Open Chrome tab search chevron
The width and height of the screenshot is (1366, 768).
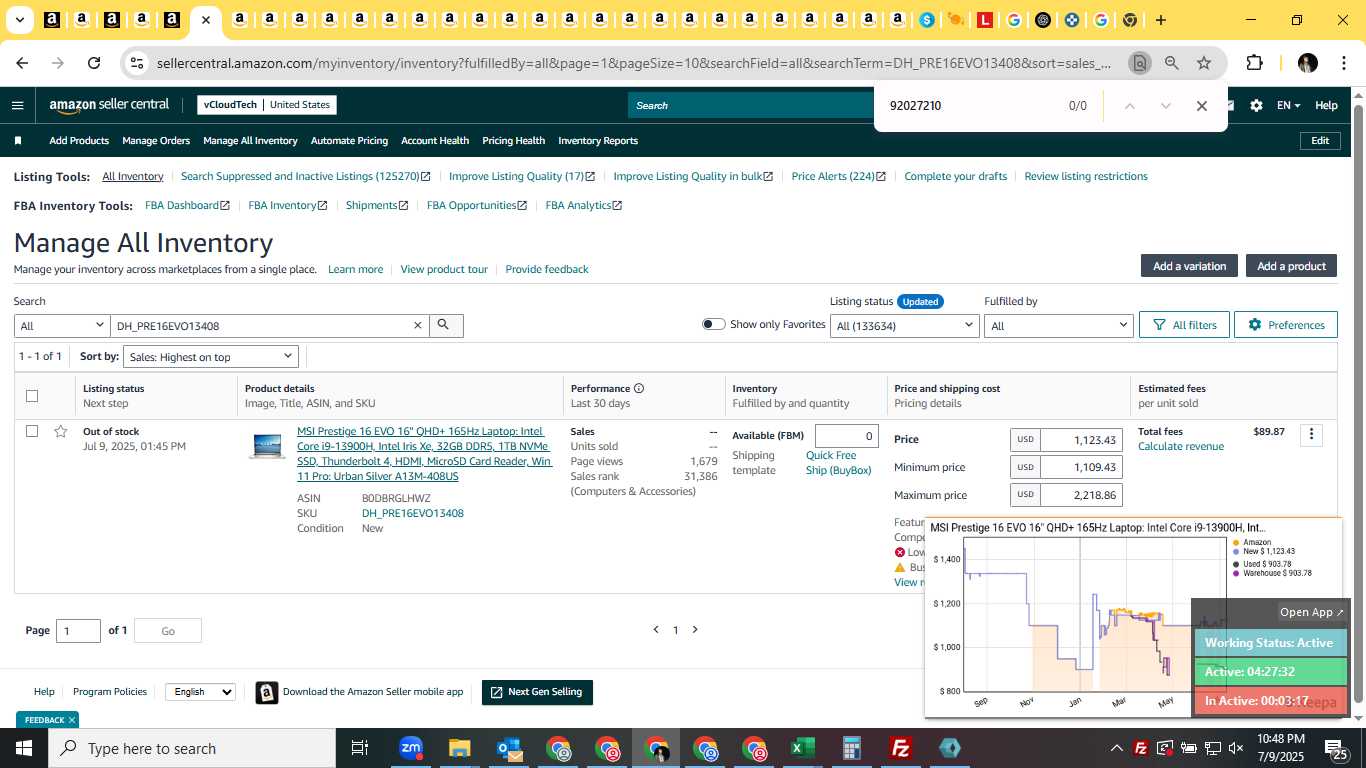tap(20, 20)
